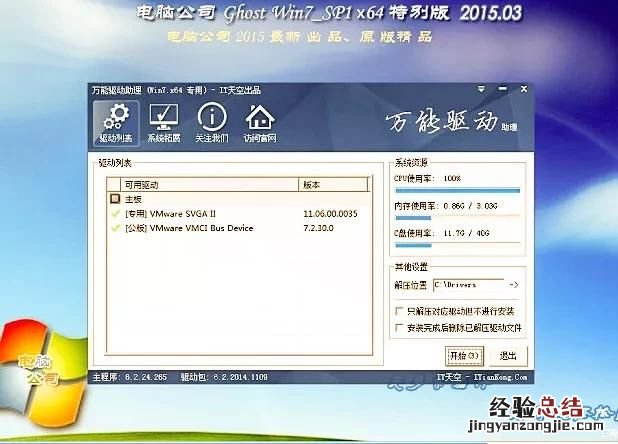Uncheck the VMware VMCI Bus Device driver
Image resolution: width=618 pixels, height=444 pixels.
115,228
